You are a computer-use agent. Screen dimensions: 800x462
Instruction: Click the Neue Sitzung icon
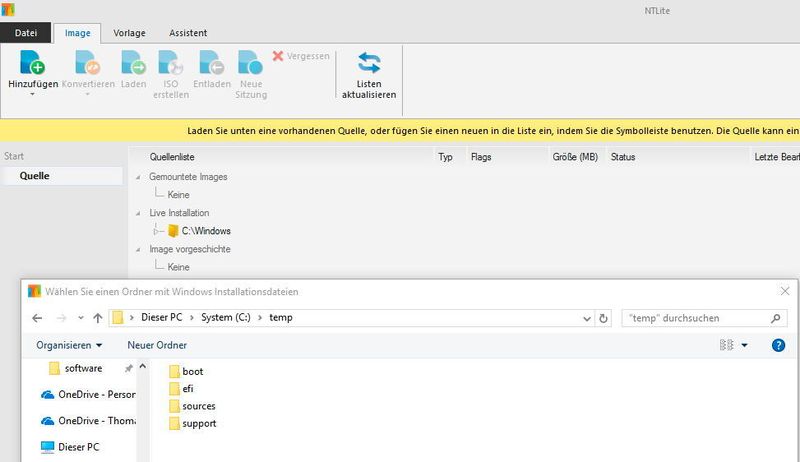tap(251, 63)
